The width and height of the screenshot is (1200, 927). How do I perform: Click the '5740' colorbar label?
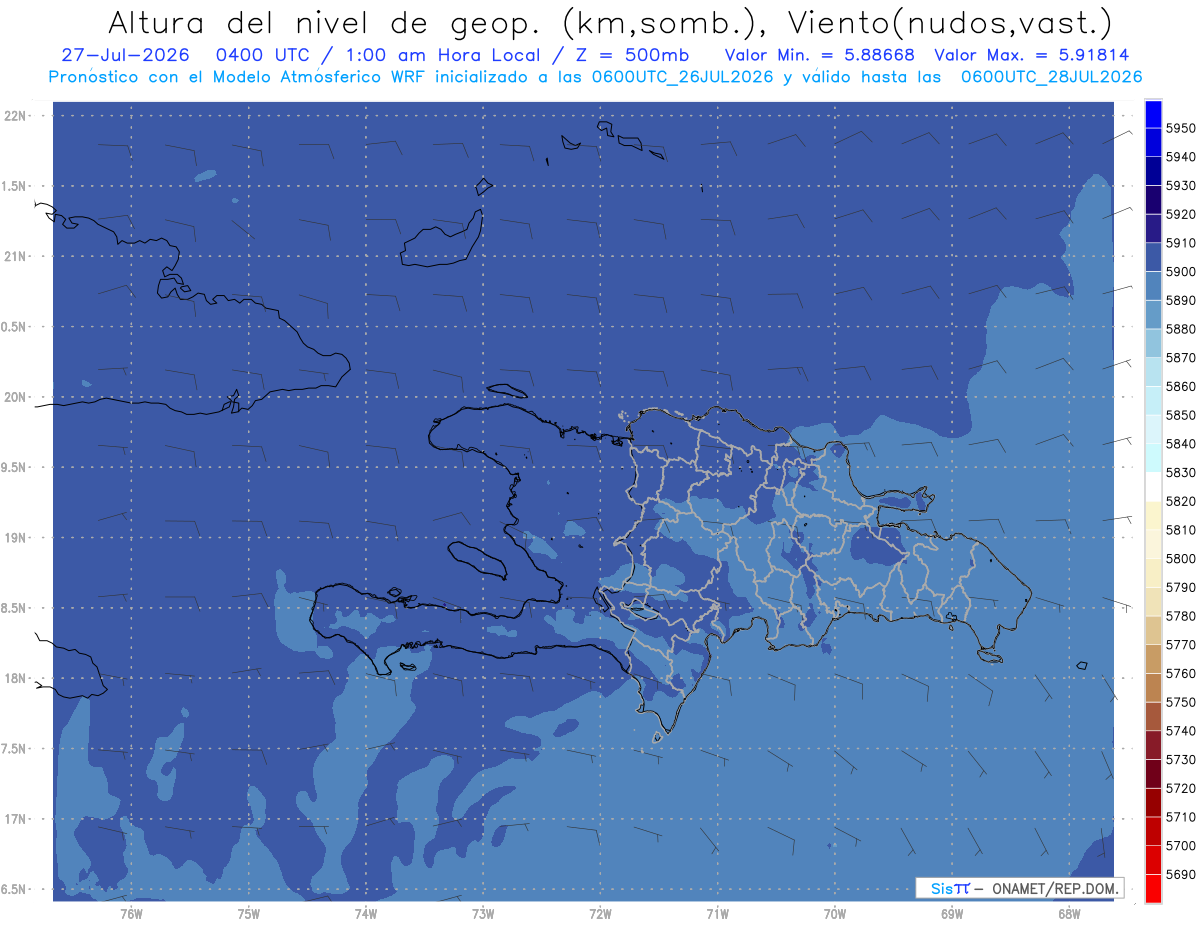tap(1181, 731)
